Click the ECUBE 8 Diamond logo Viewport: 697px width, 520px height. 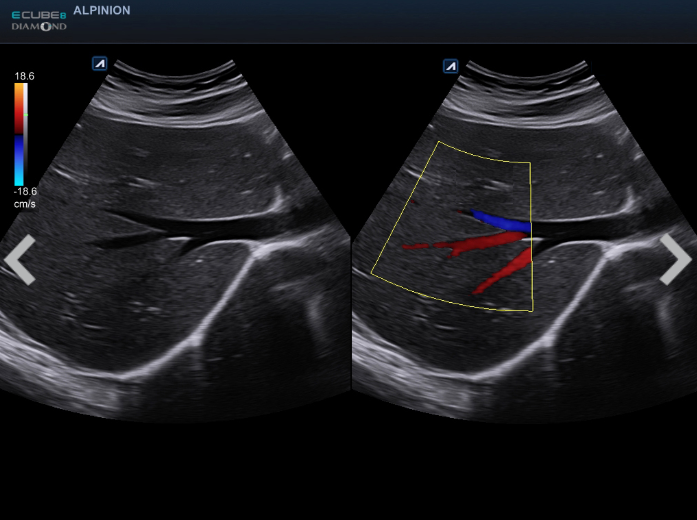[39, 21]
